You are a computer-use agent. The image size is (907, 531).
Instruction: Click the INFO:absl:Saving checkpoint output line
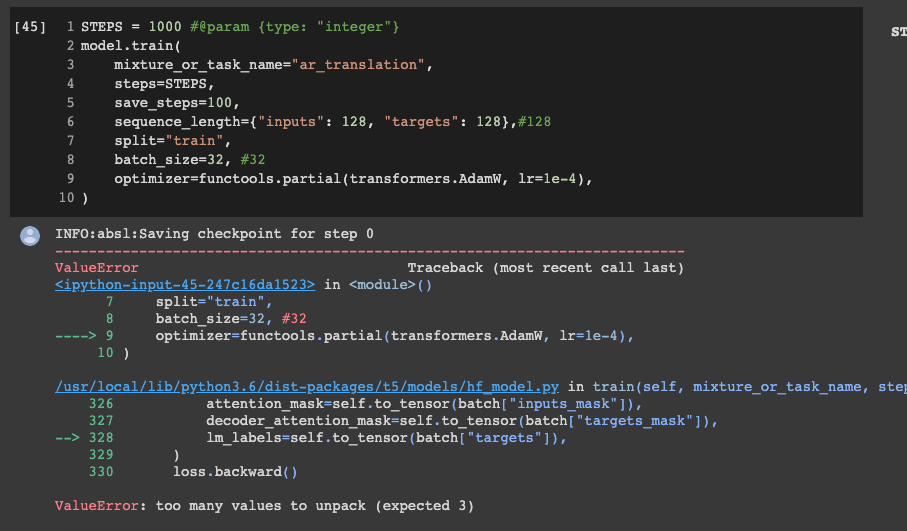[x=215, y=234]
